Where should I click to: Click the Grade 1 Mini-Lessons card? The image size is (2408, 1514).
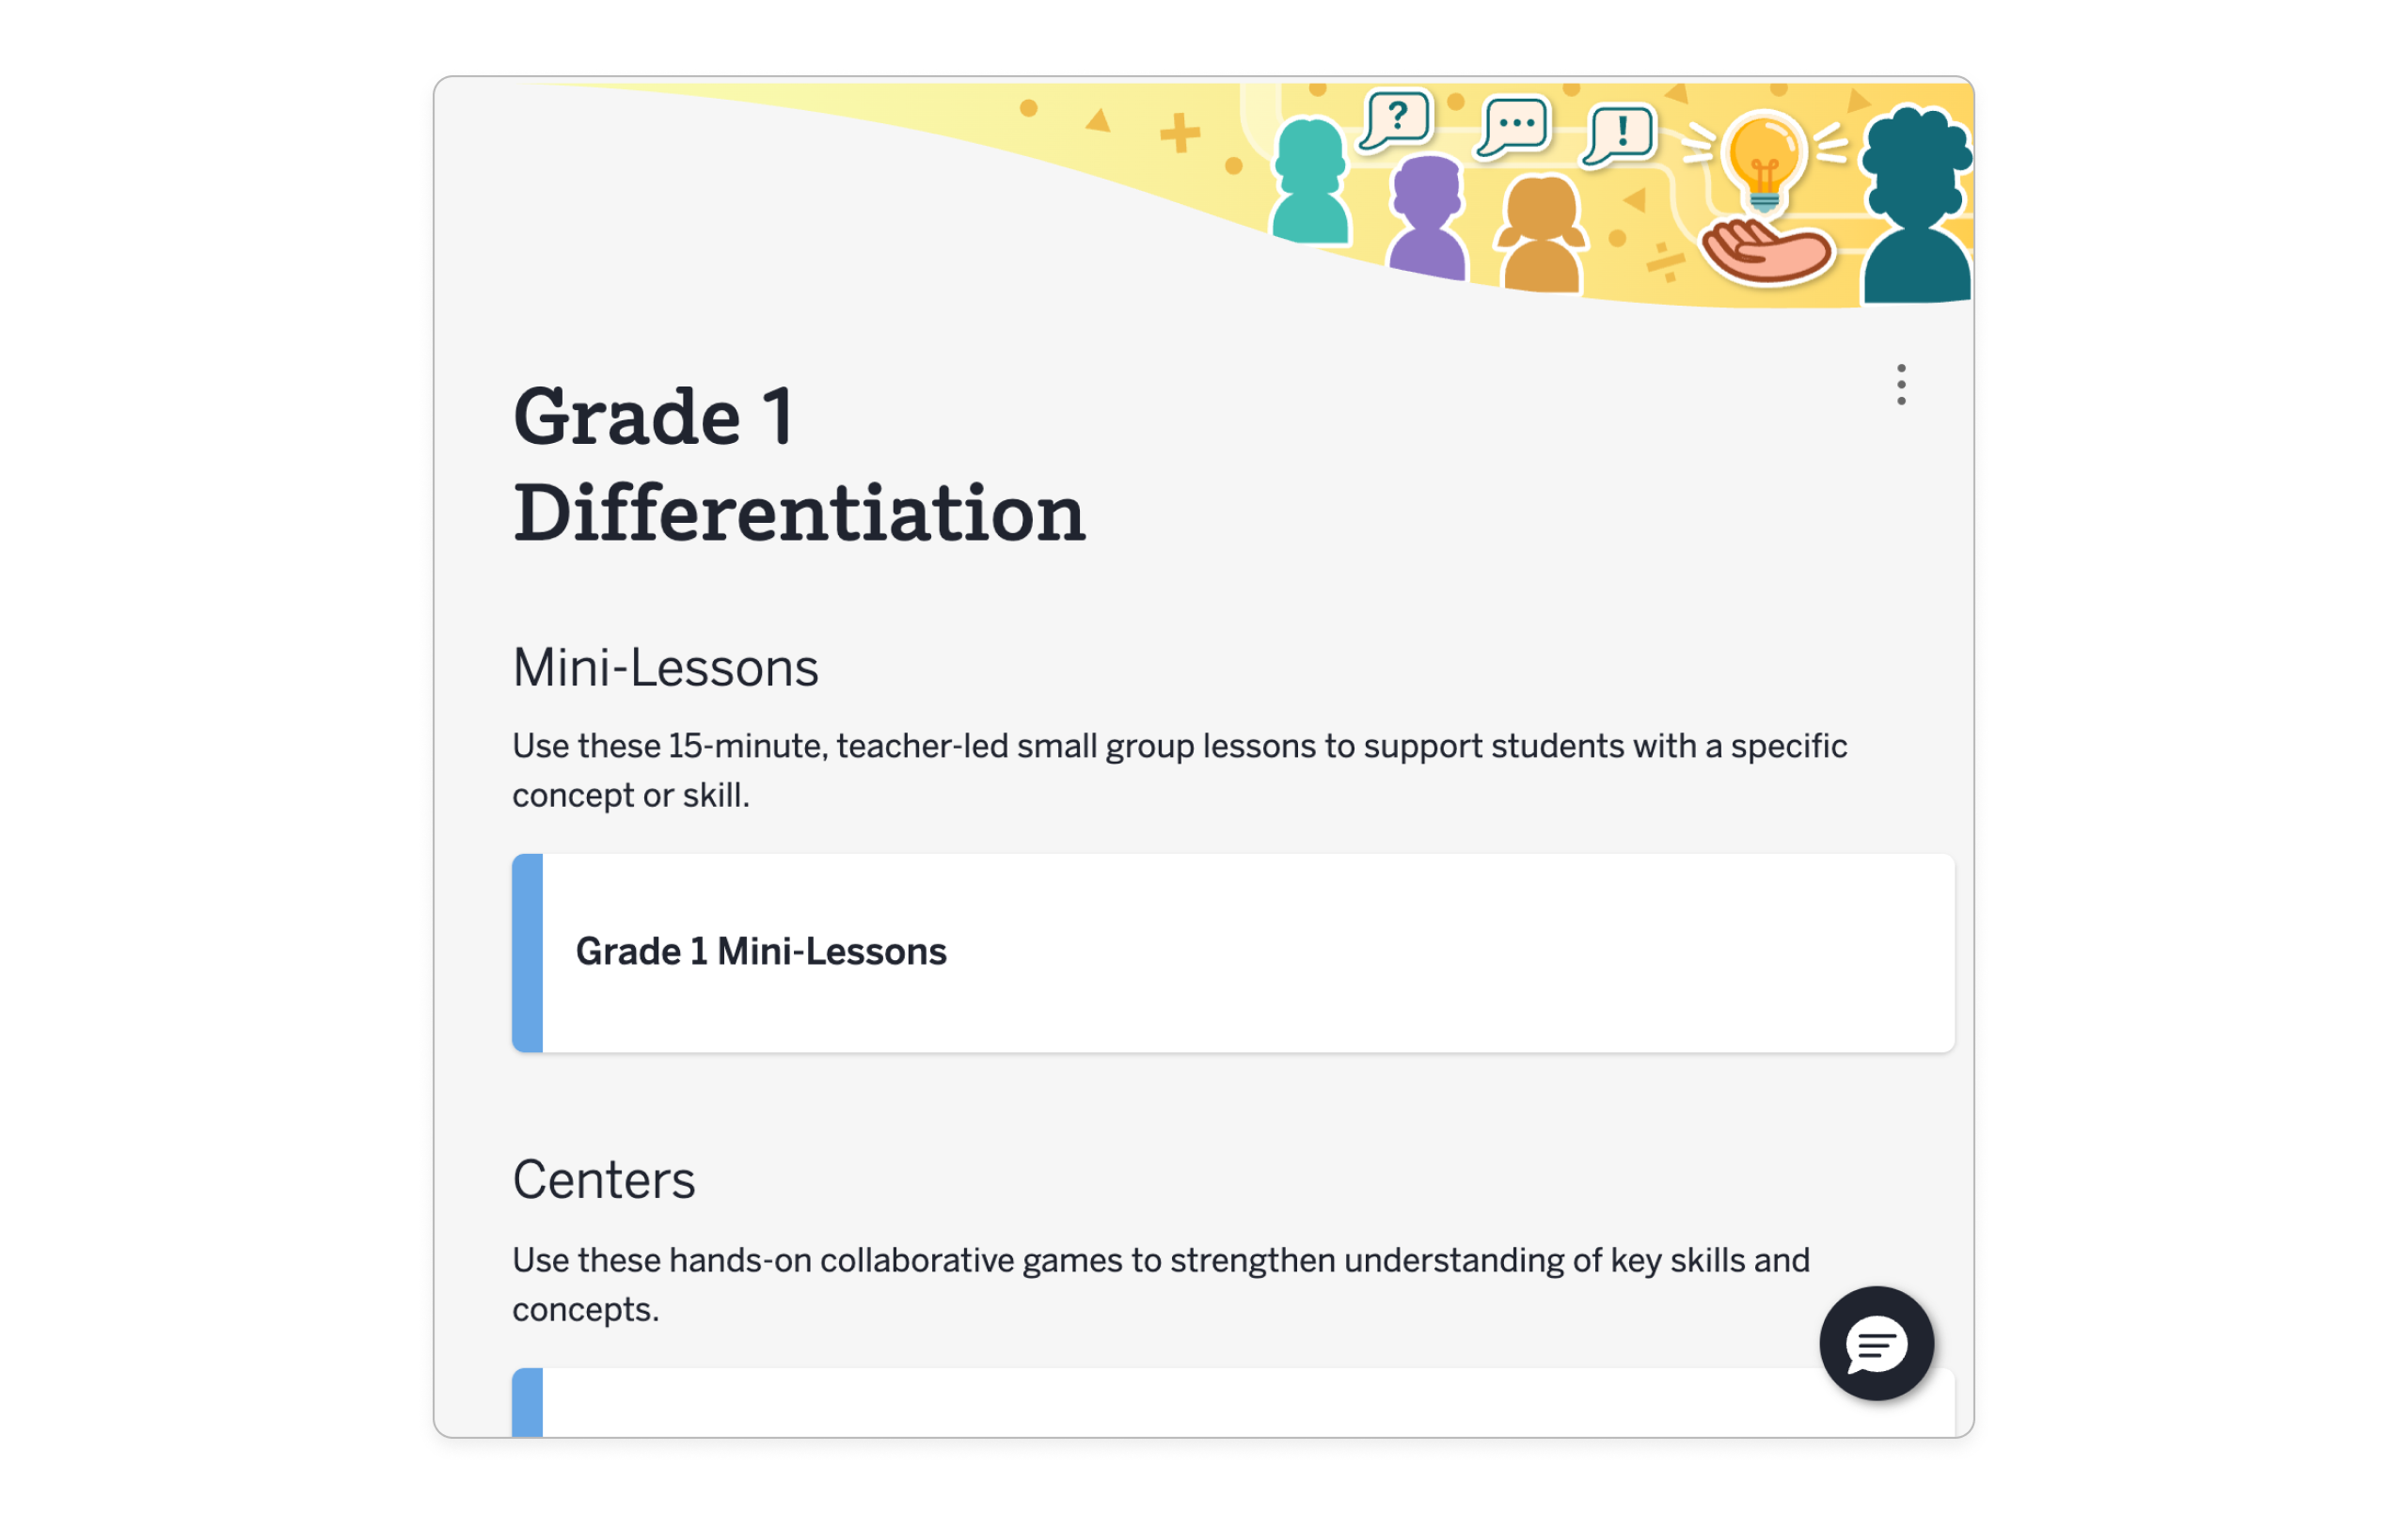[1230, 951]
